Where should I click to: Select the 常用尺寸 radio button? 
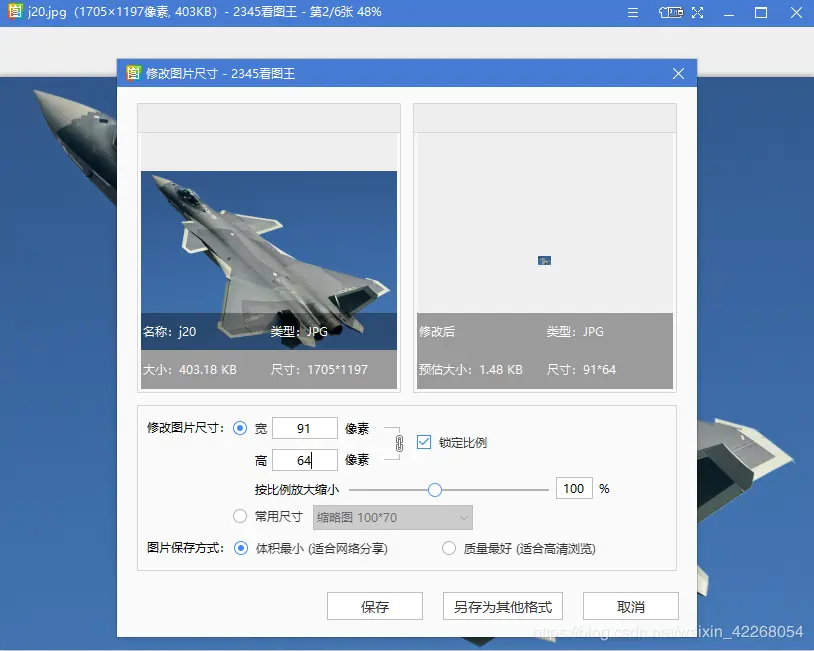coord(240,516)
